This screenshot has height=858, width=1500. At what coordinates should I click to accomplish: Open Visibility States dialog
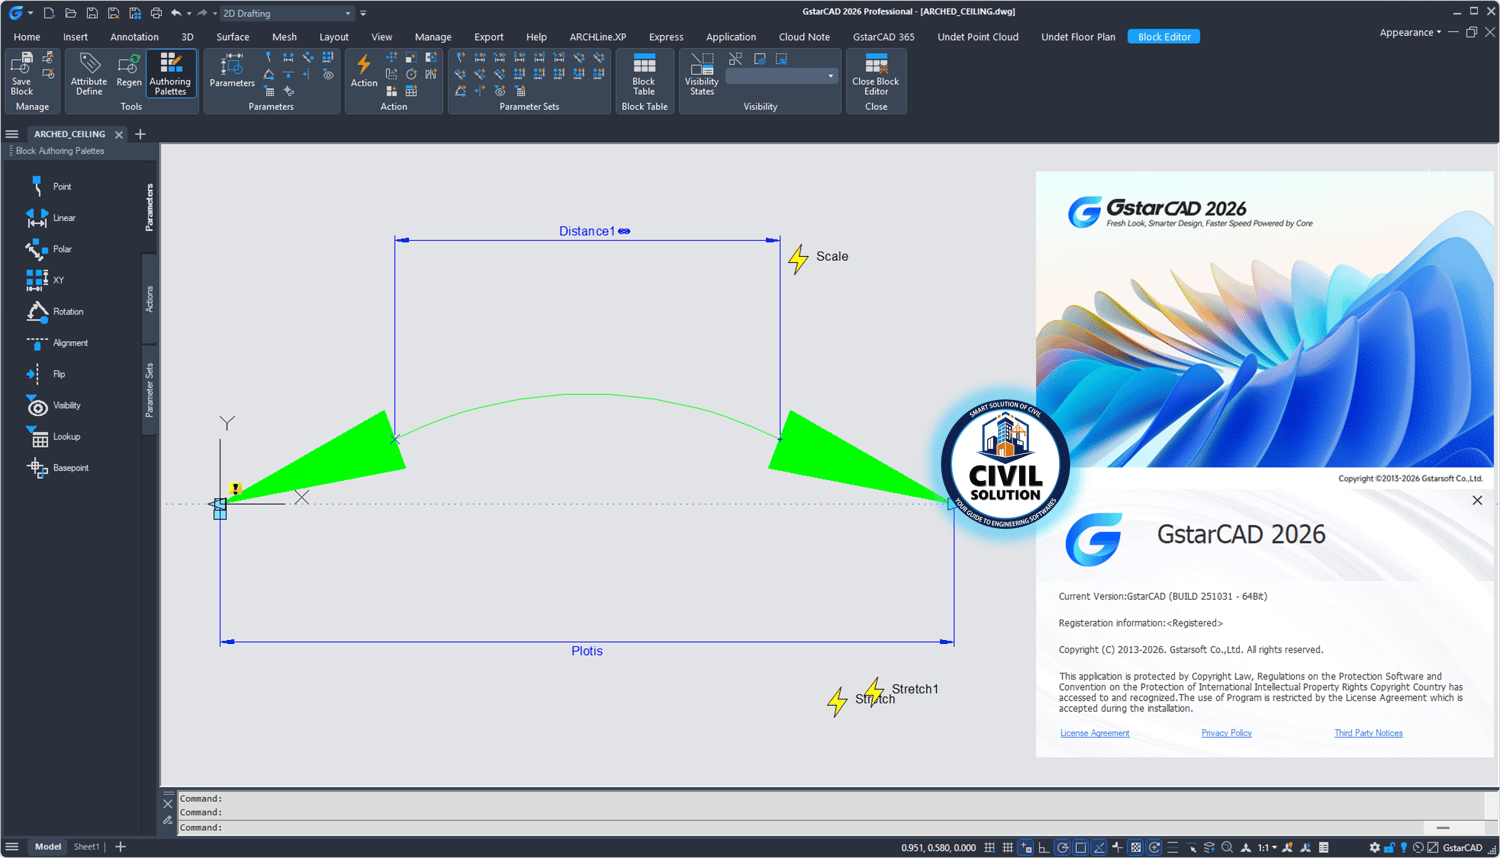[x=702, y=73]
